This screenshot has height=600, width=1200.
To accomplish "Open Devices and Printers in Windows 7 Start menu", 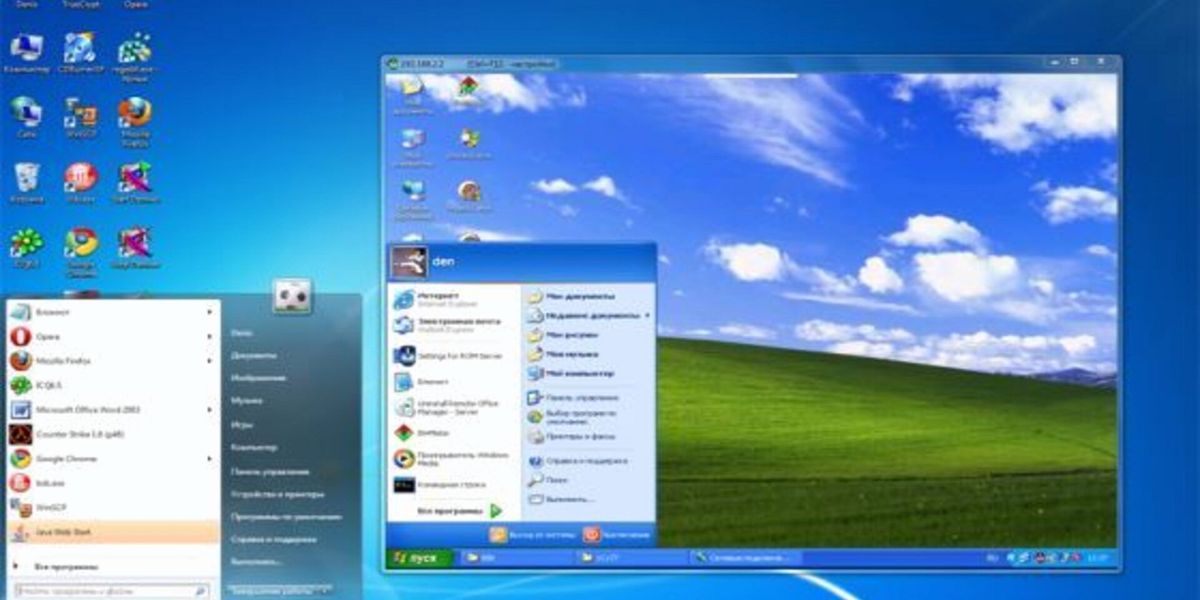I will point(277,494).
